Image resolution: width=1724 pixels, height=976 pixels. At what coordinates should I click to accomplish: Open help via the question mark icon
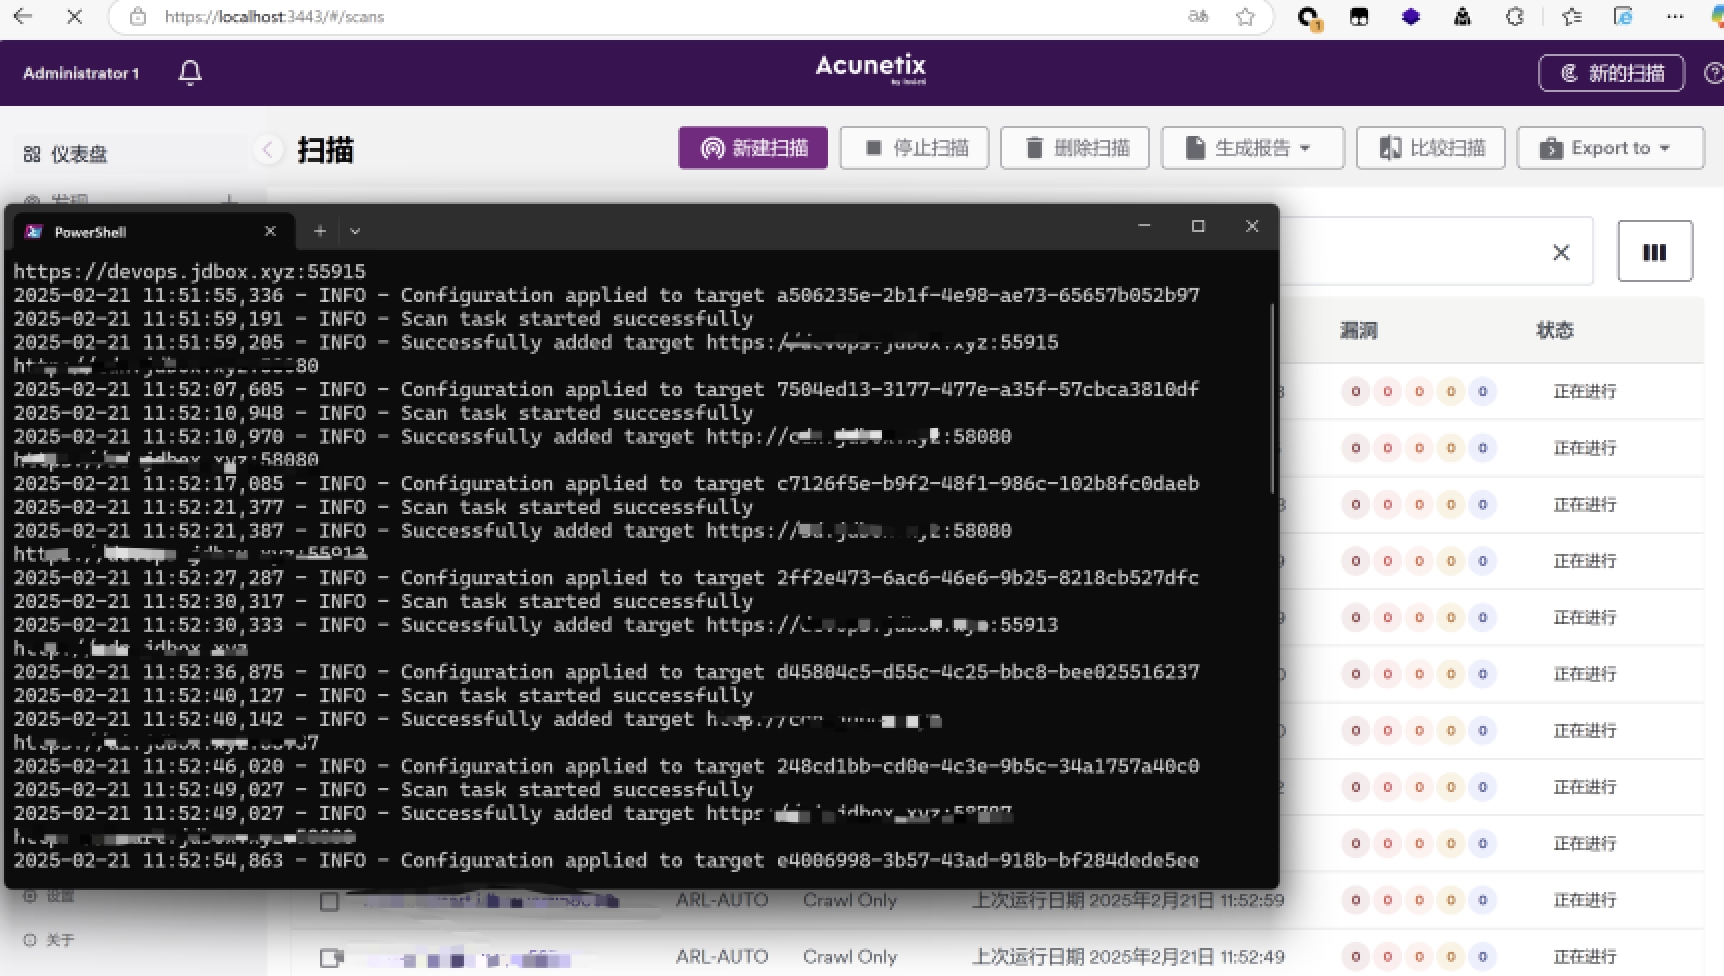click(1712, 72)
